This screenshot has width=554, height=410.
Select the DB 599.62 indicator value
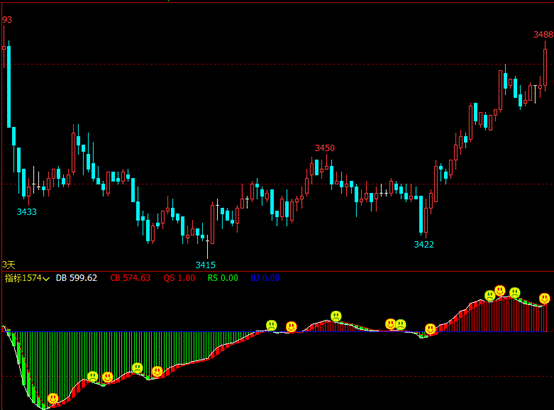(x=76, y=278)
